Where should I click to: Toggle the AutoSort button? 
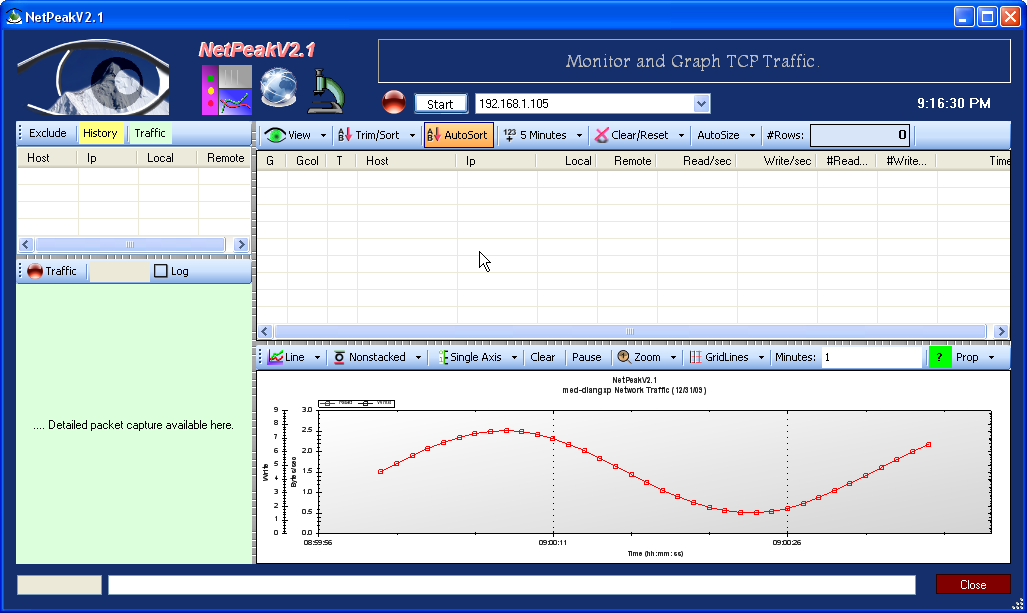[x=458, y=135]
